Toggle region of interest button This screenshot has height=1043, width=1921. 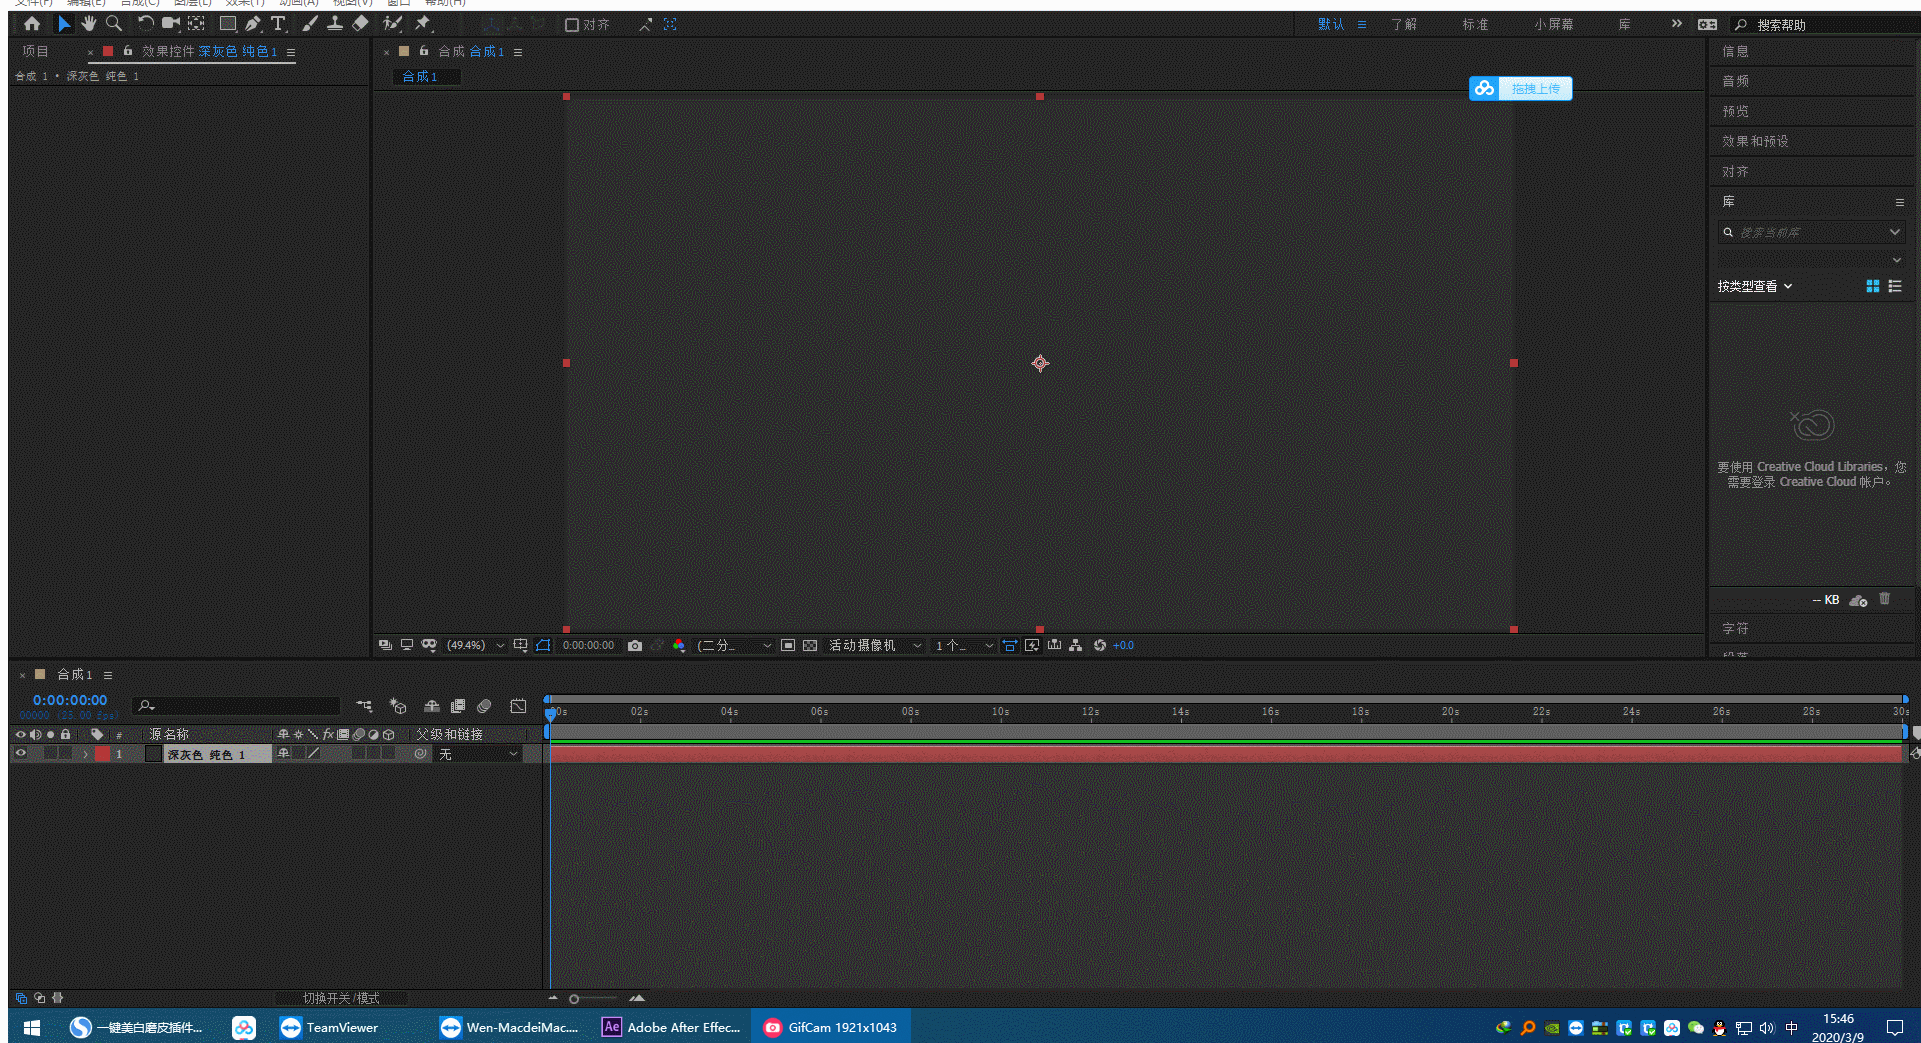788,646
